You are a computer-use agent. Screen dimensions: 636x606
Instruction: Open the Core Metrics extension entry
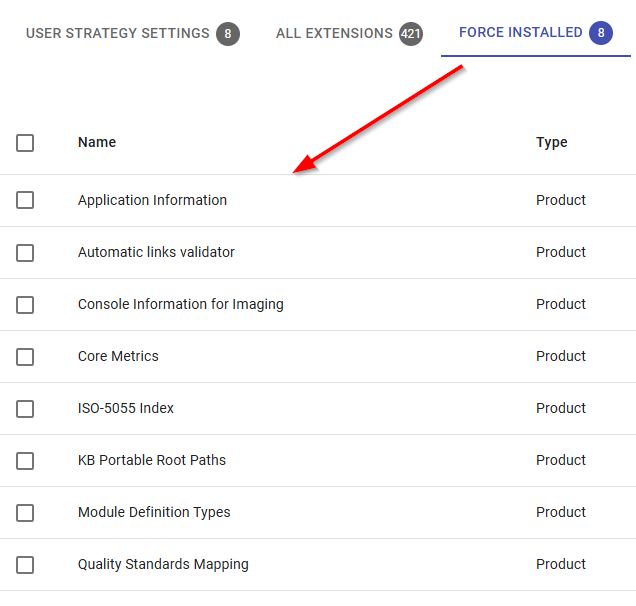(x=118, y=356)
